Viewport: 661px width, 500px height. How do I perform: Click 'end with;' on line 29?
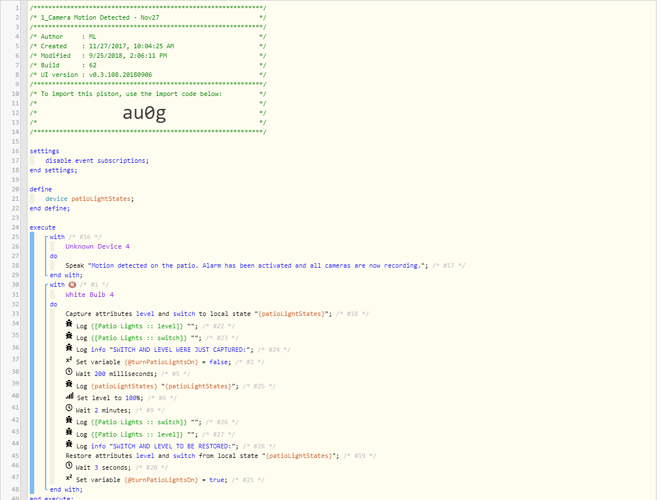coord(66,275)
